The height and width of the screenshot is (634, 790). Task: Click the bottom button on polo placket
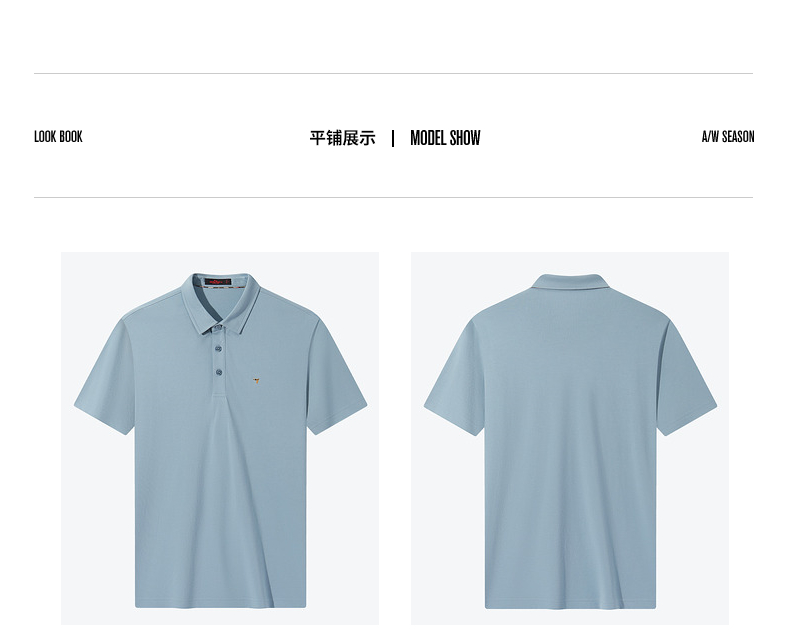pos(219,372)
